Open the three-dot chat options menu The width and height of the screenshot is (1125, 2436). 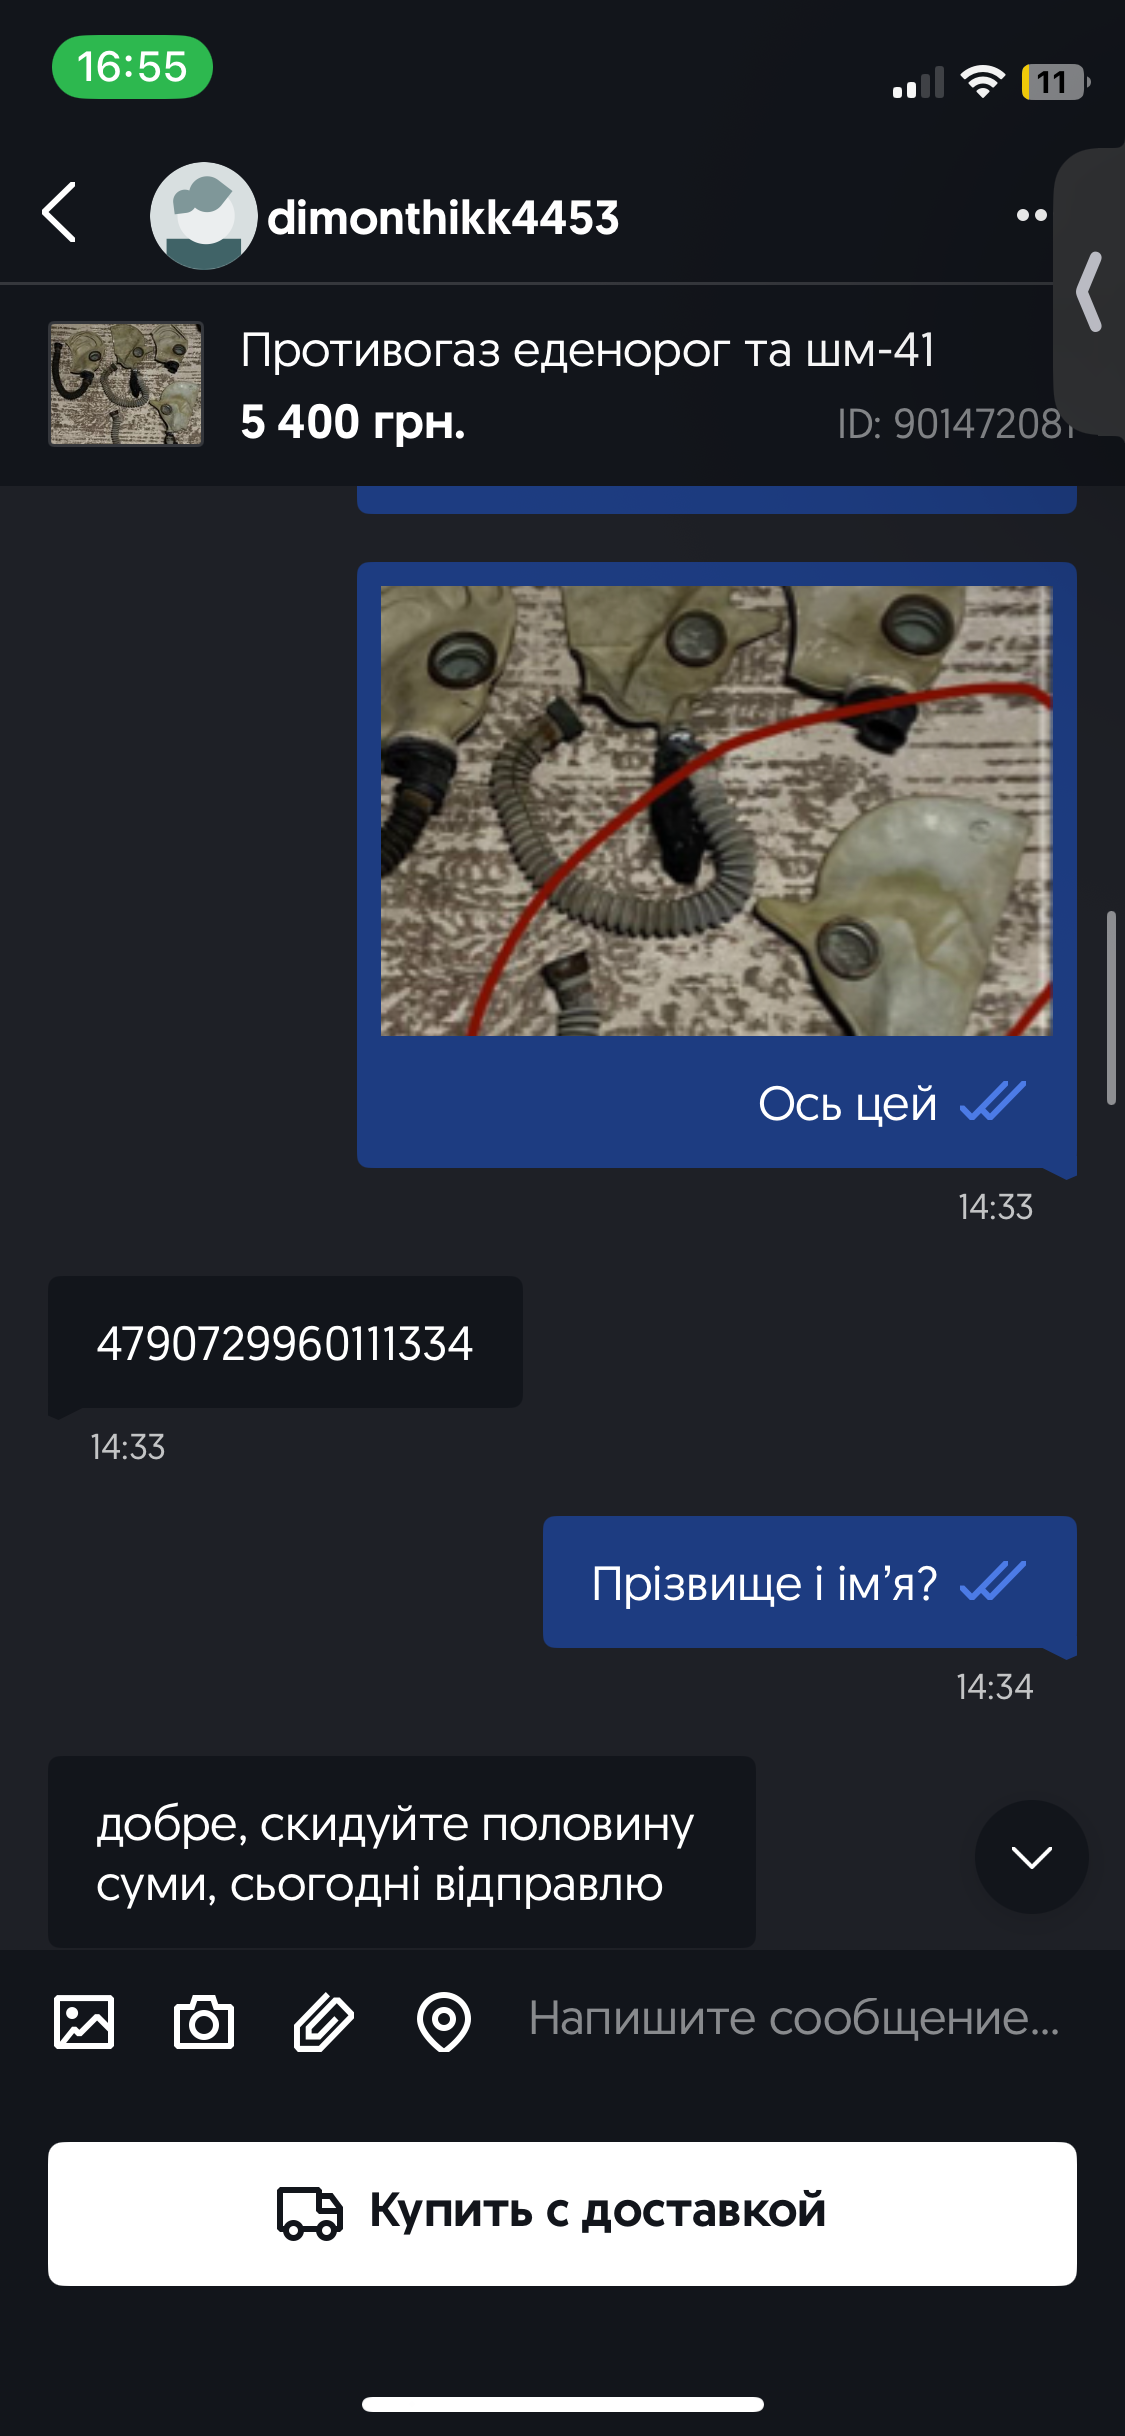[x=1031, y=215]
